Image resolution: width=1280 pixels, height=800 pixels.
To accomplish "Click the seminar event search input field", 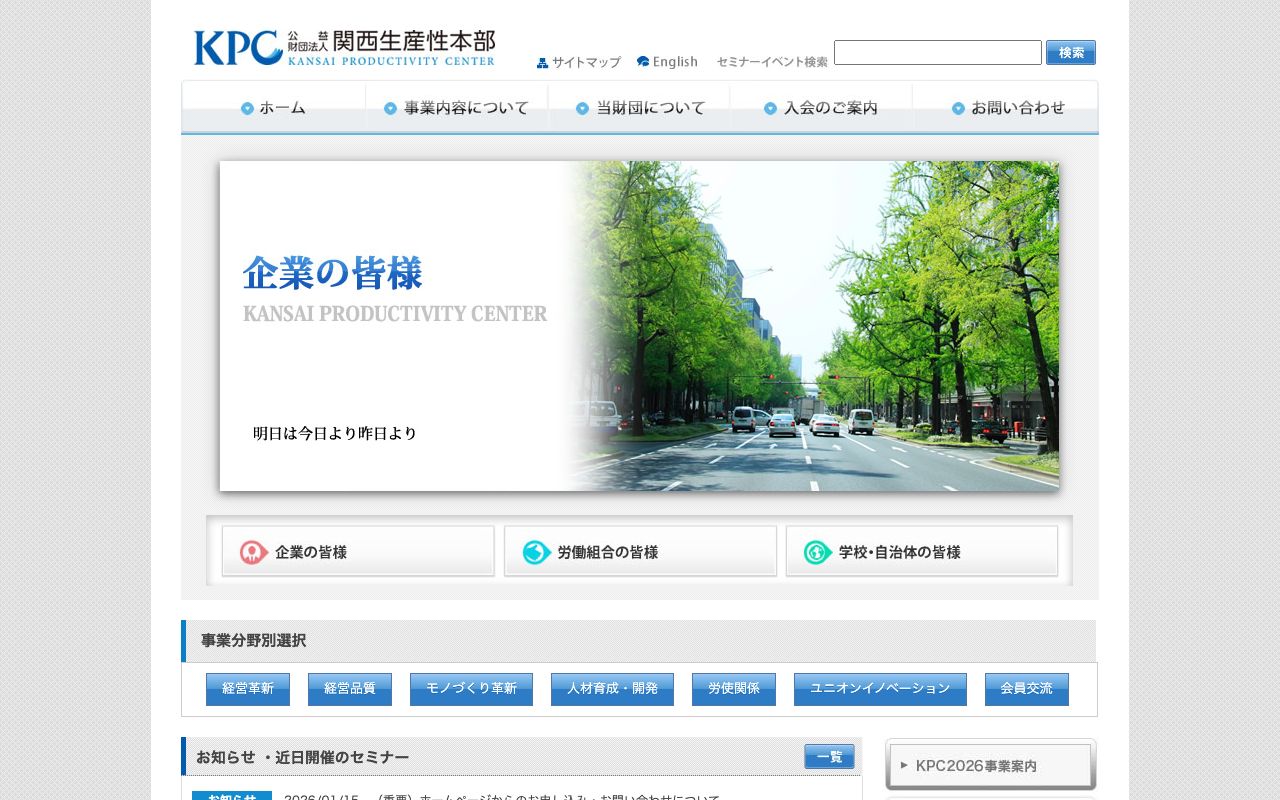I will (x=937, y=52).
